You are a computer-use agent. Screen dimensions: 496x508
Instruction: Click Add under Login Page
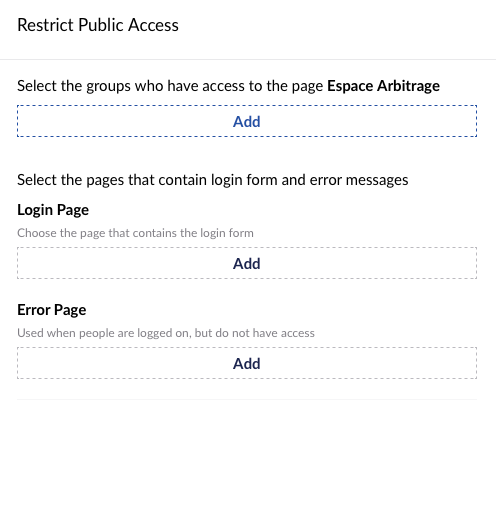(x=247, y=263)
